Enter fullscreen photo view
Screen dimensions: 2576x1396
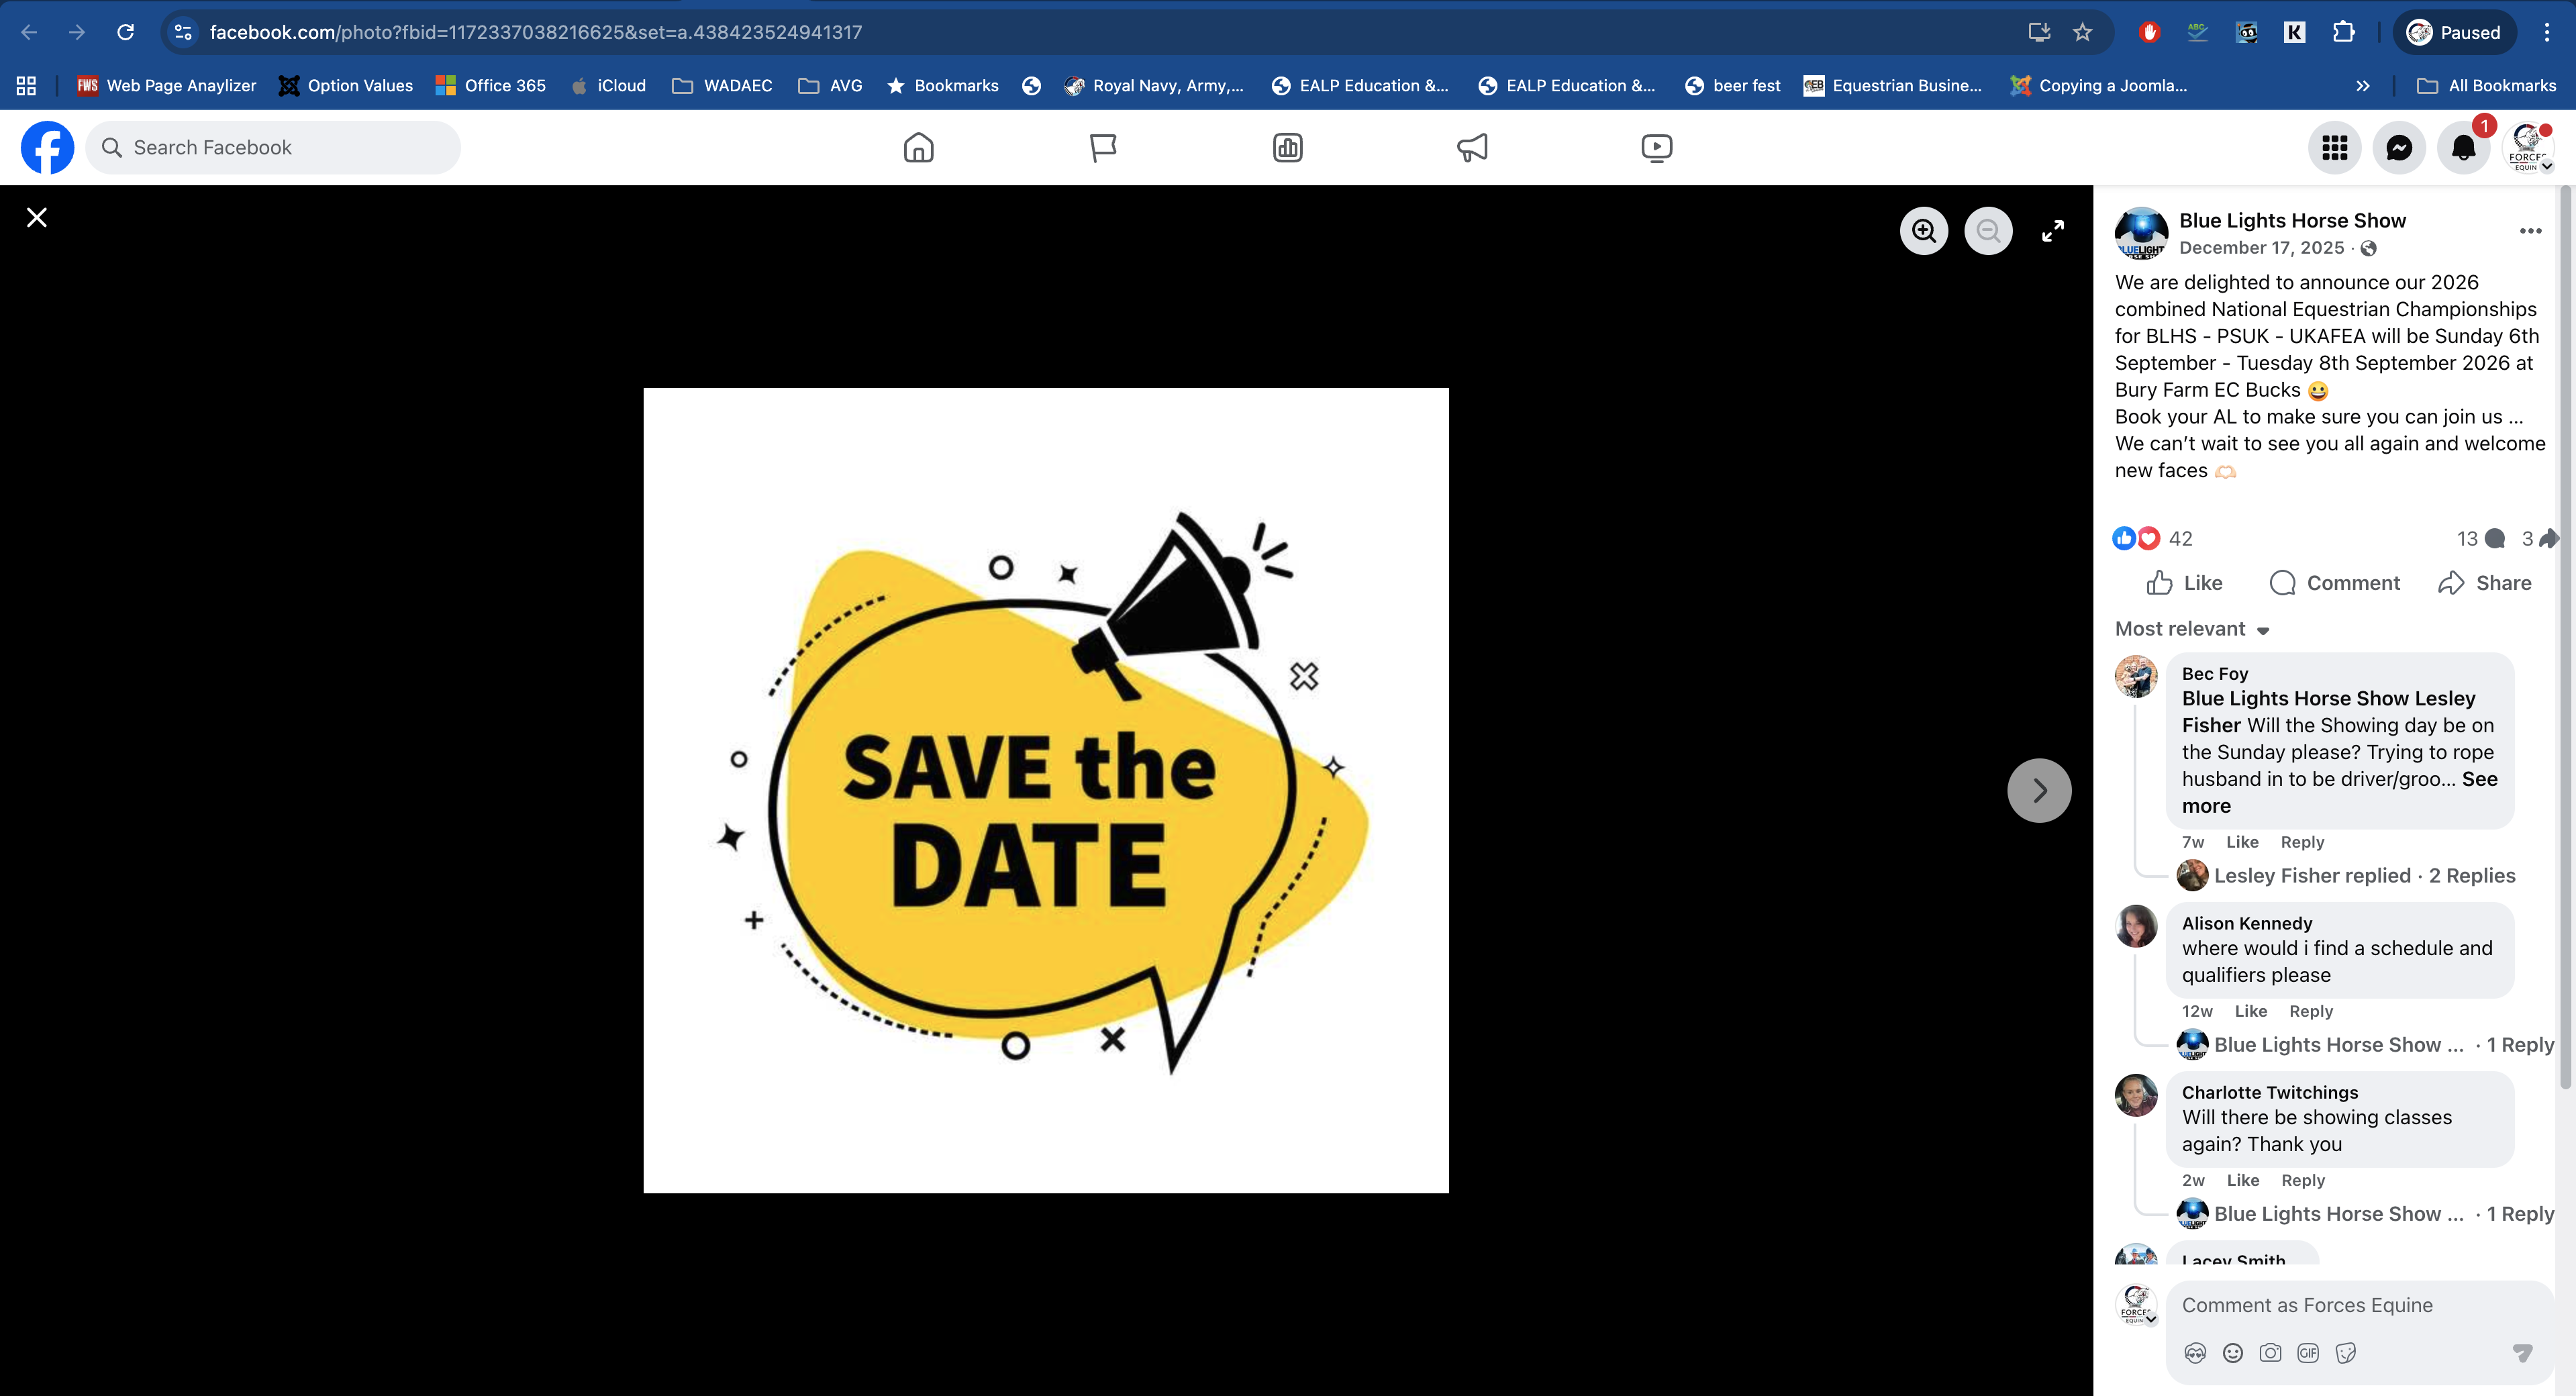pos(2052,231)
